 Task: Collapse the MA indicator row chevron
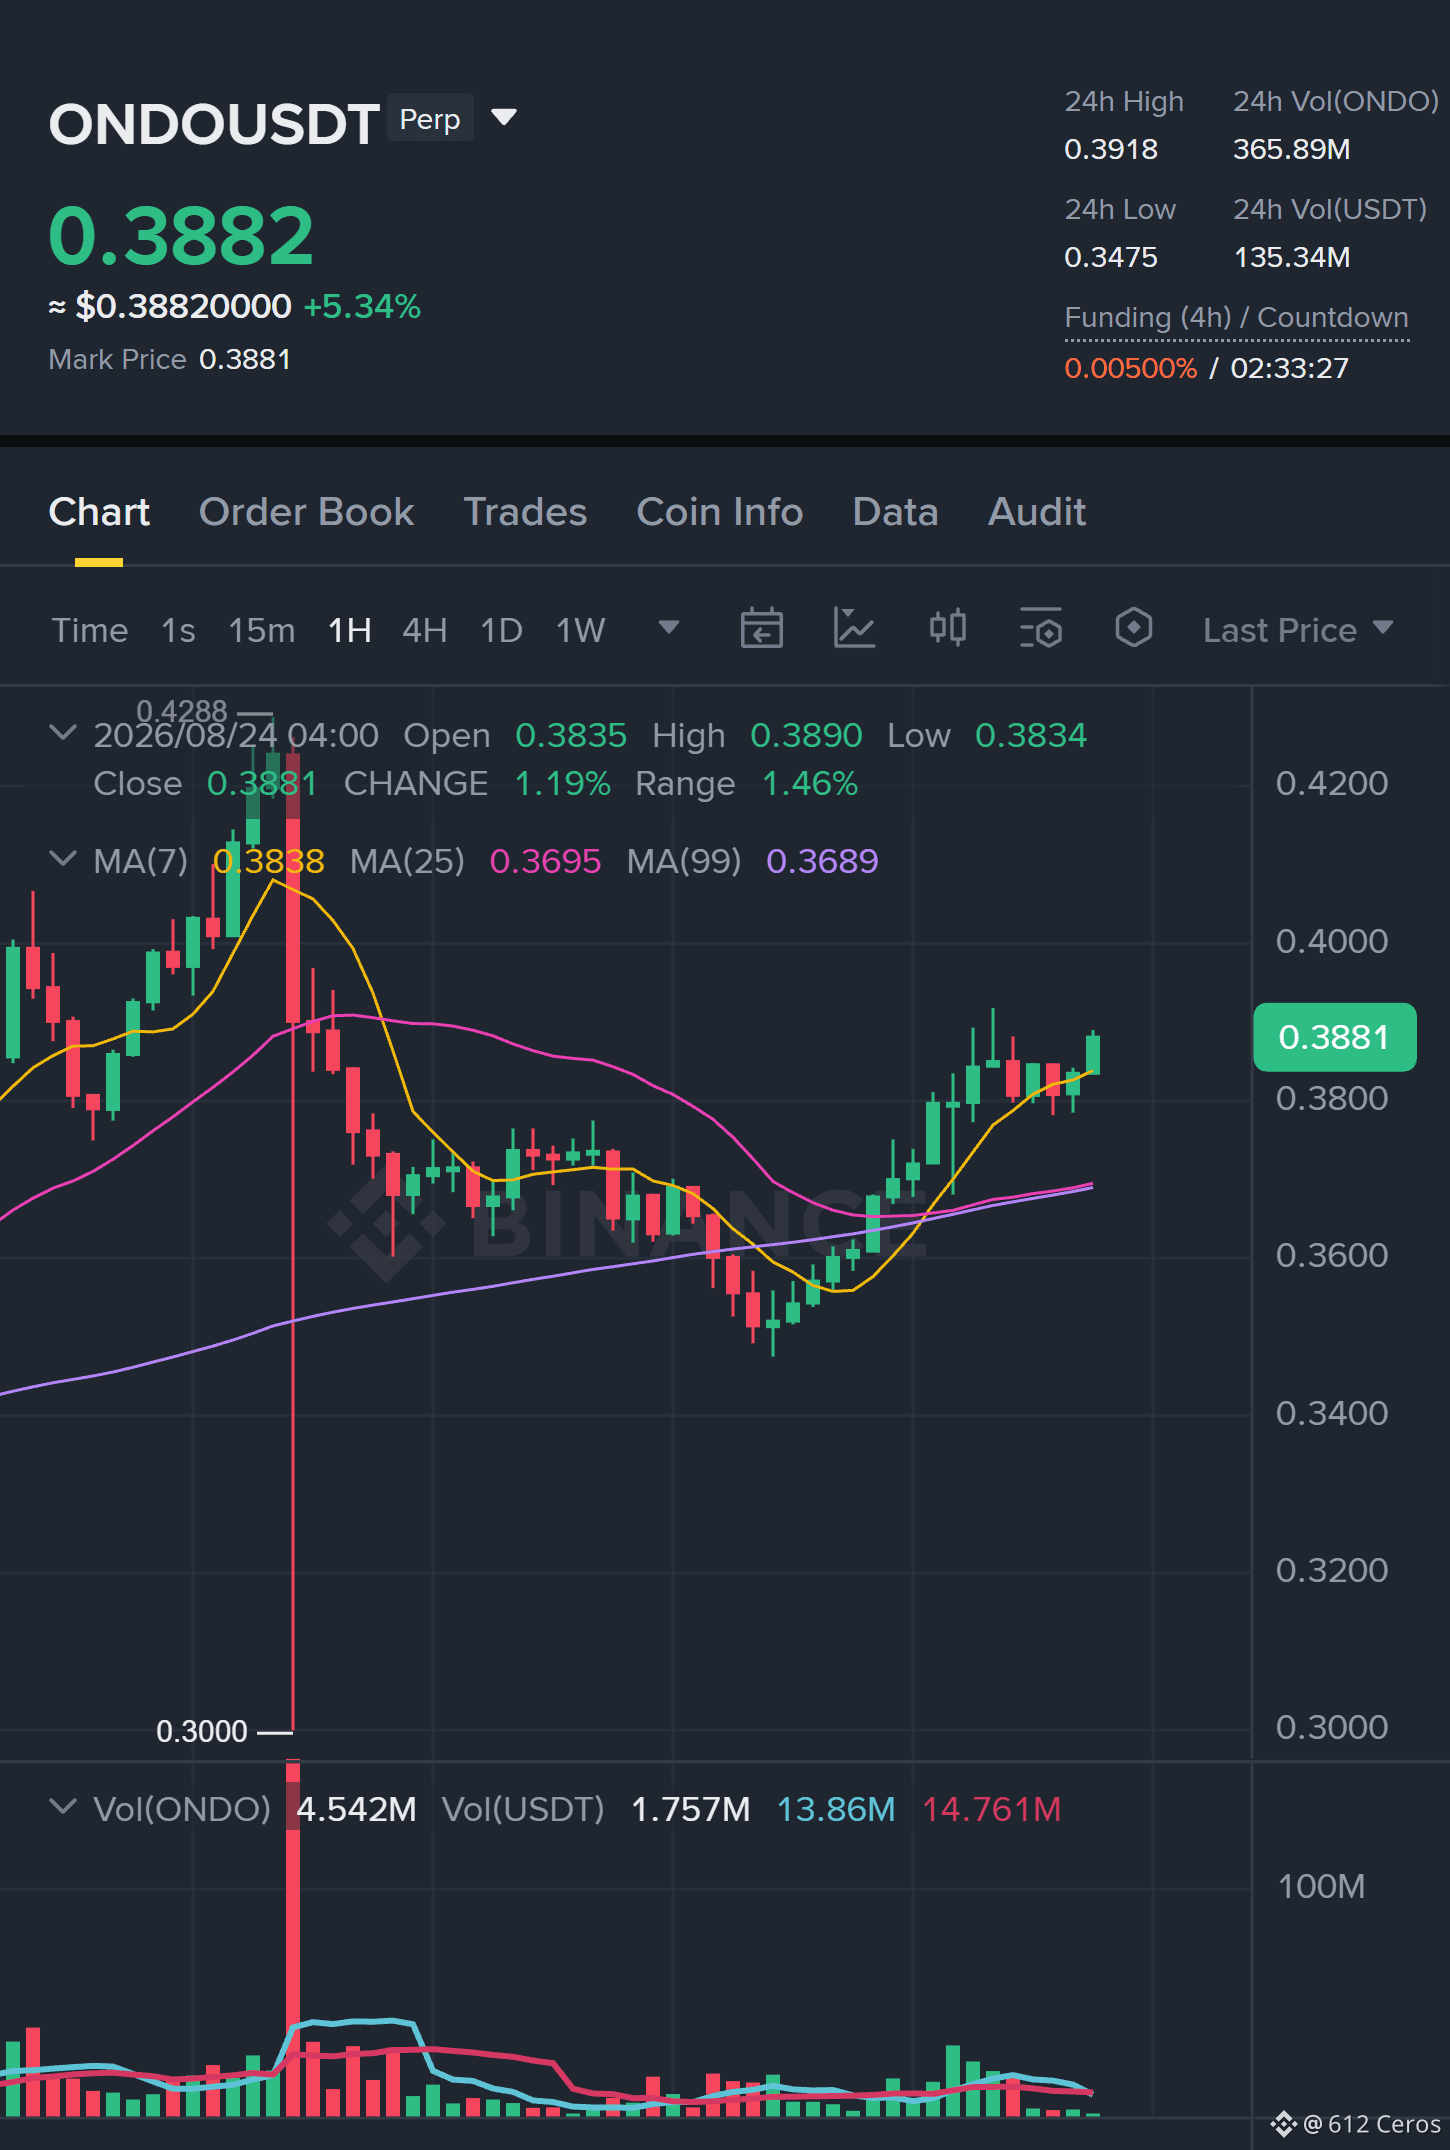tap(62, 859)
